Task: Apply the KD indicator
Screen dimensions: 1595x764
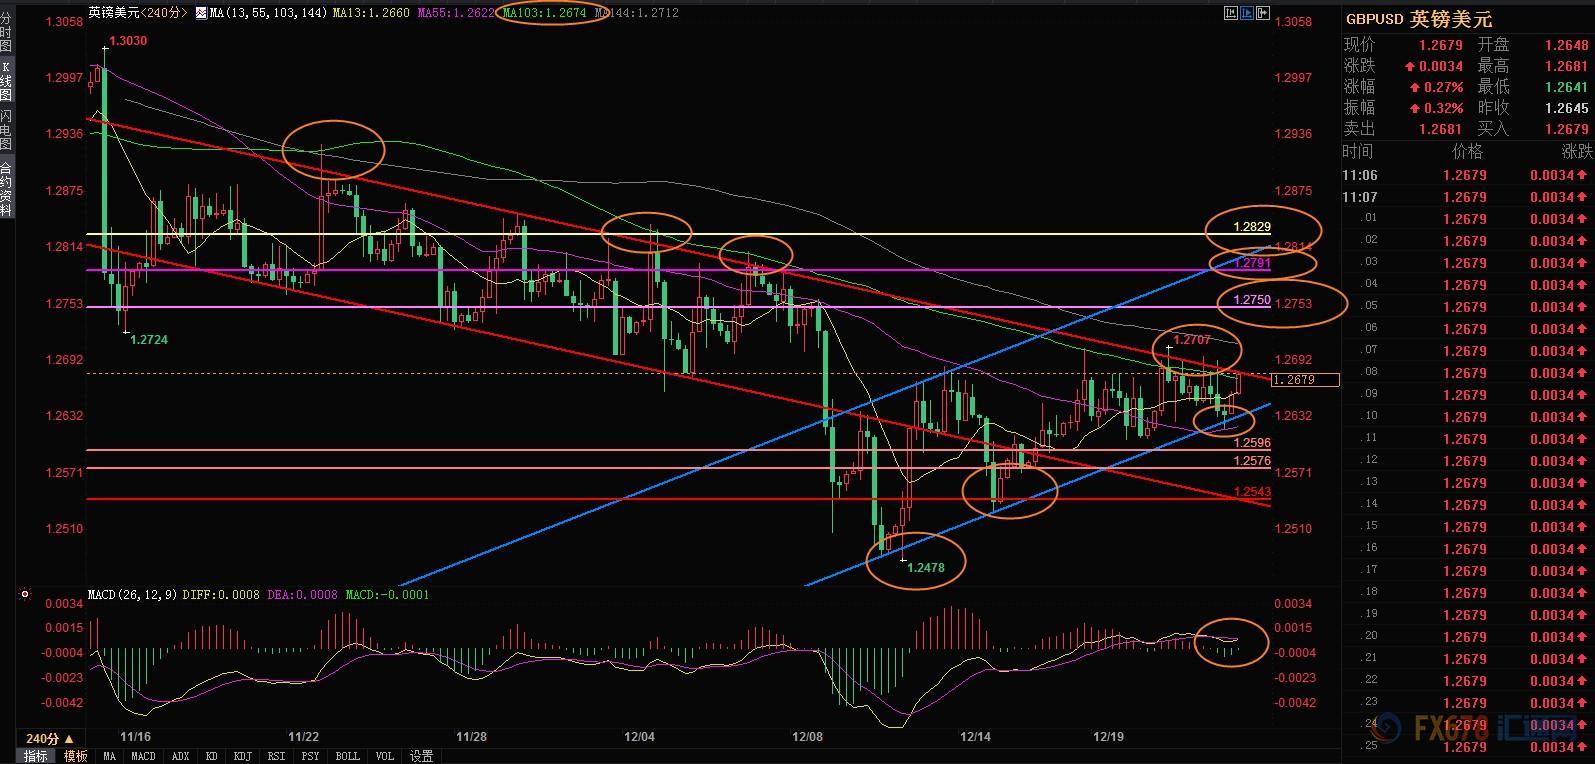Action: [213, 756]
